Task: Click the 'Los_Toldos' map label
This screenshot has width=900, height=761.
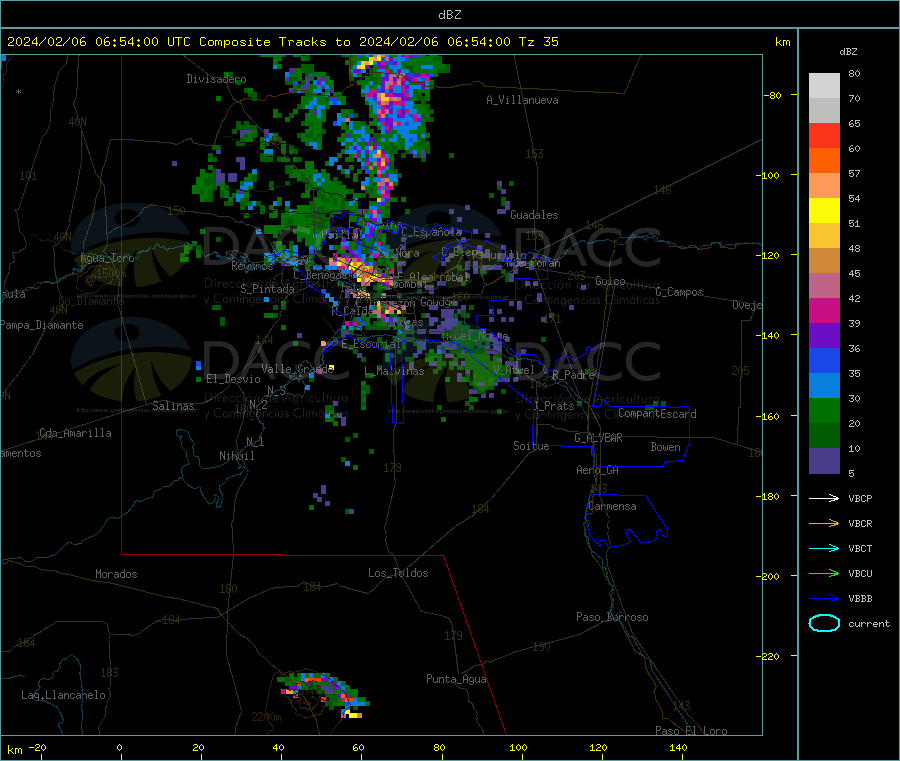Action: pos(398,573)
